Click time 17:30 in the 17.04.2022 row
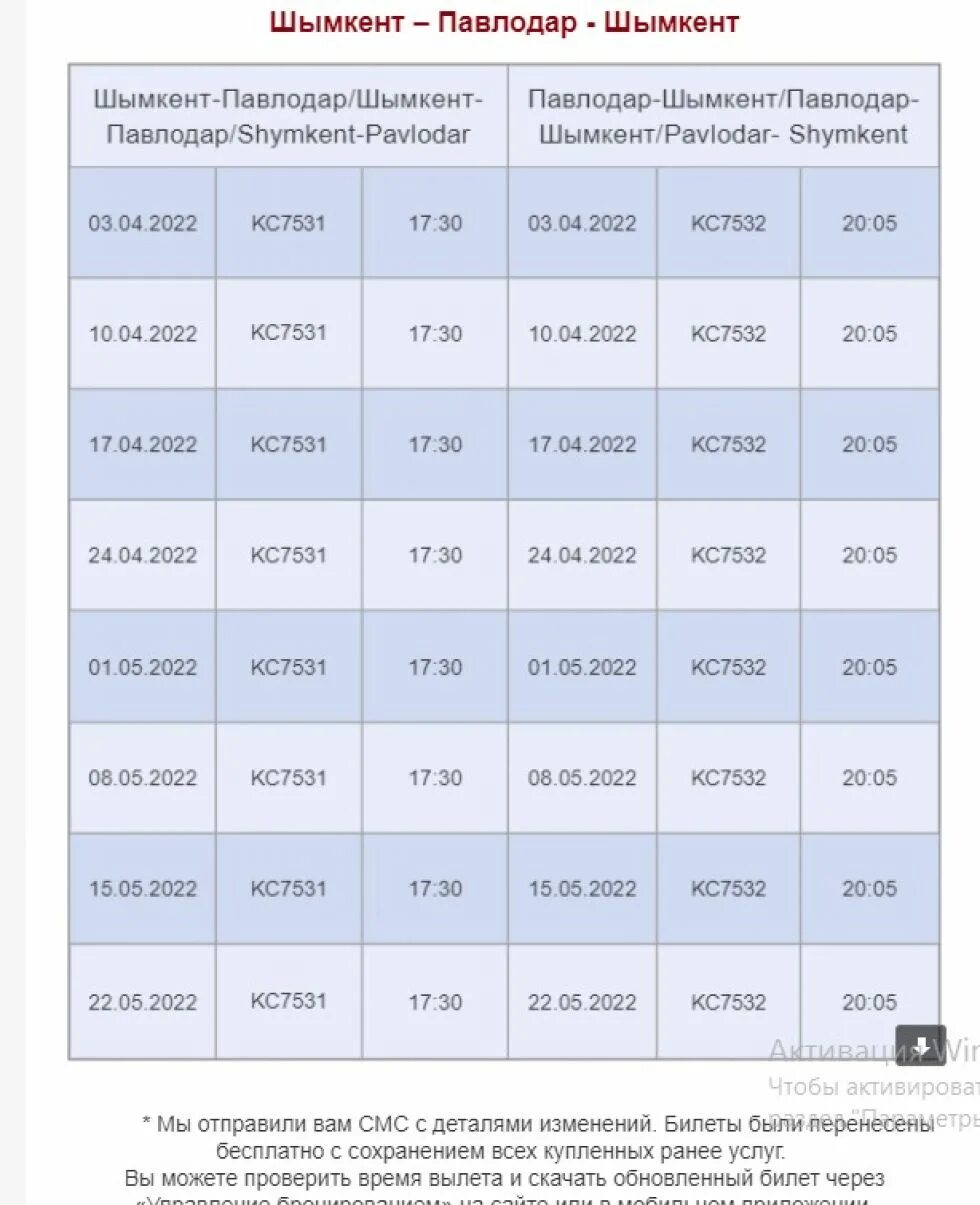Screen dimensions: 980x1205 tap(435, 444)
